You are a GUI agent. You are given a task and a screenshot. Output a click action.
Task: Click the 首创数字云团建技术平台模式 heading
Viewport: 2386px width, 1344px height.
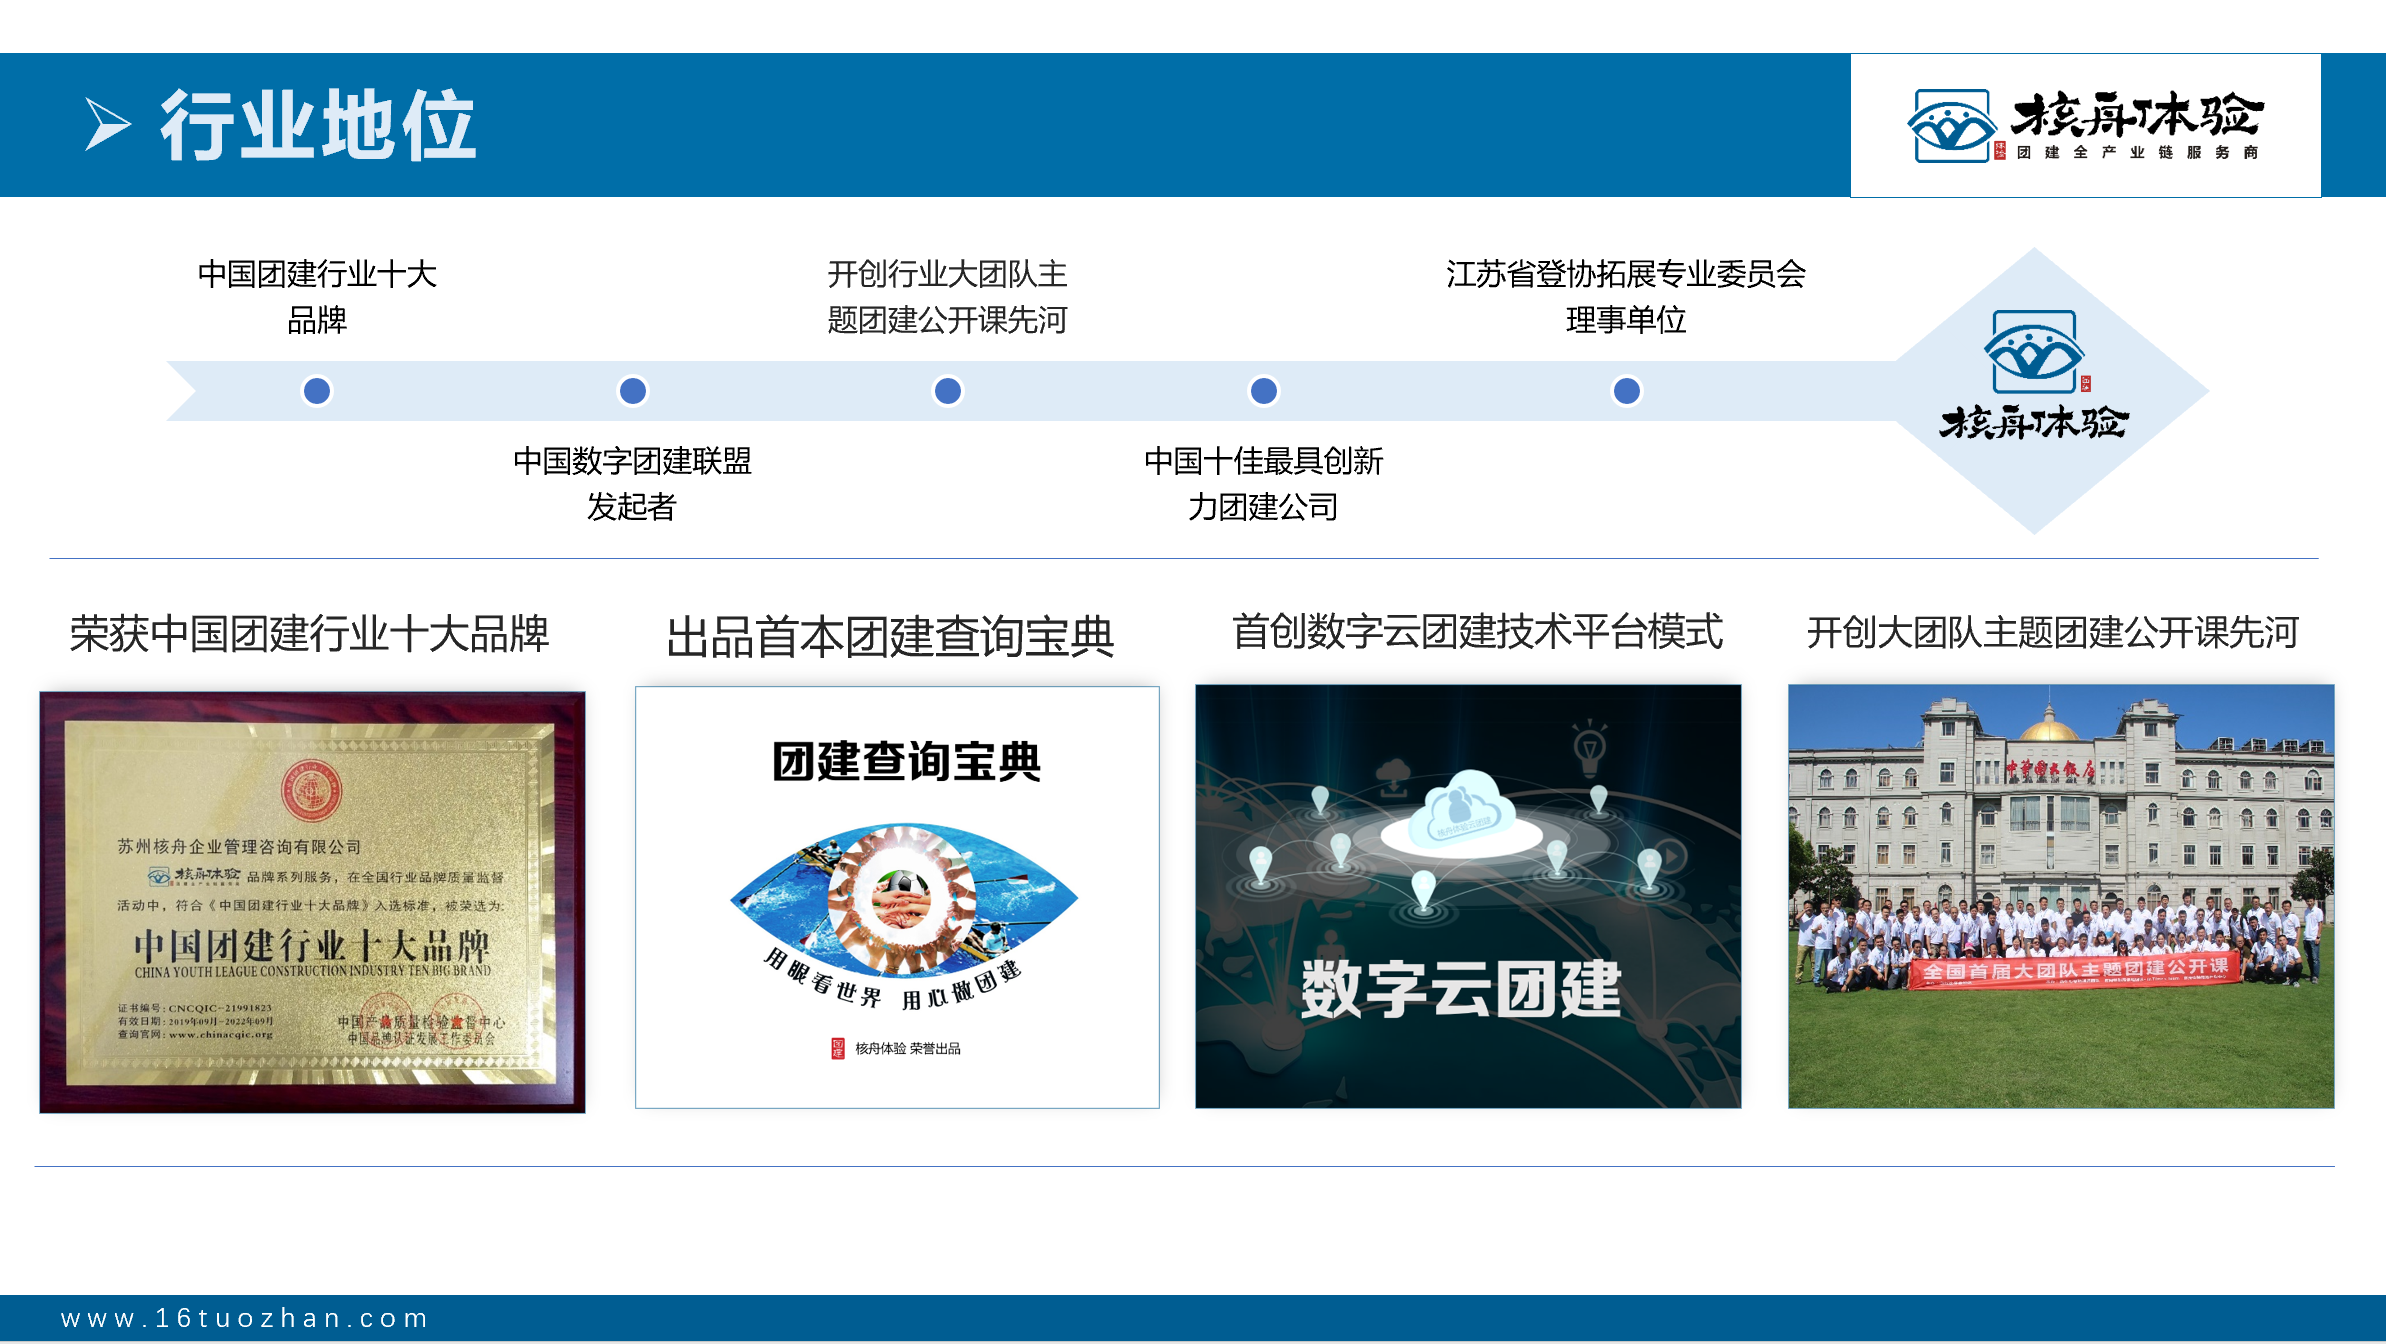pos(1477,632)
